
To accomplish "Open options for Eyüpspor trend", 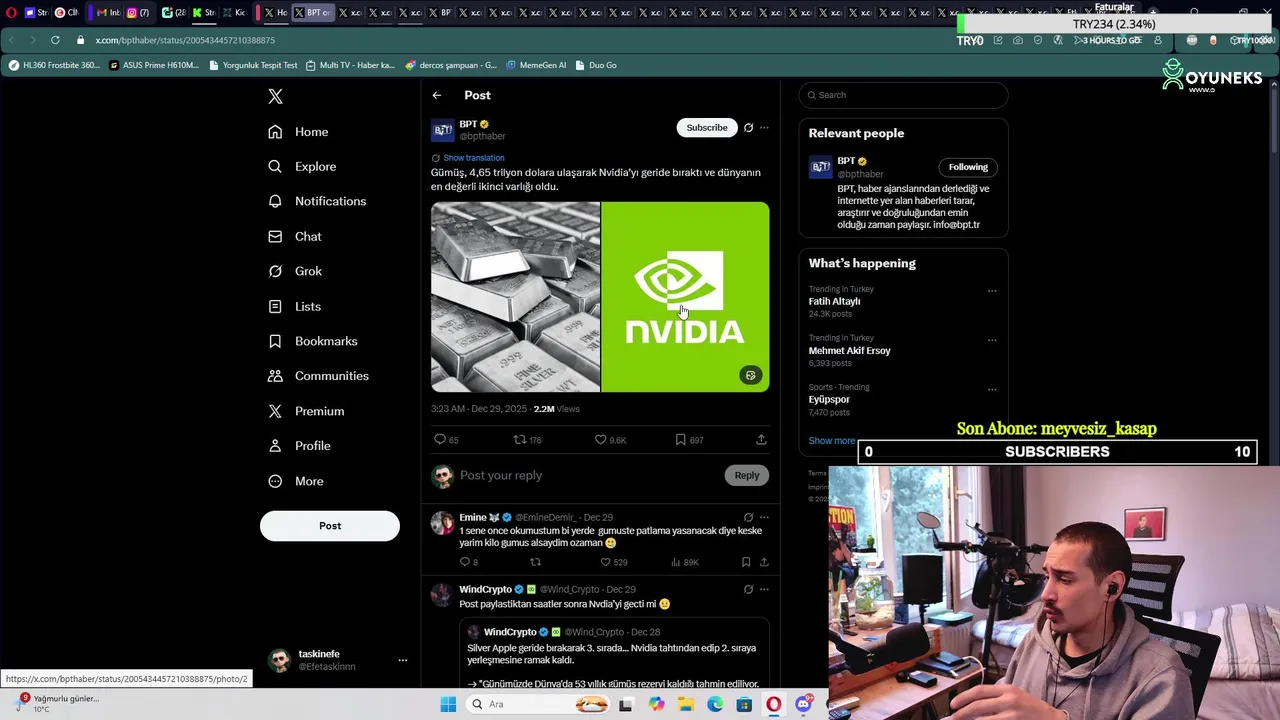I will click(992, 389).
